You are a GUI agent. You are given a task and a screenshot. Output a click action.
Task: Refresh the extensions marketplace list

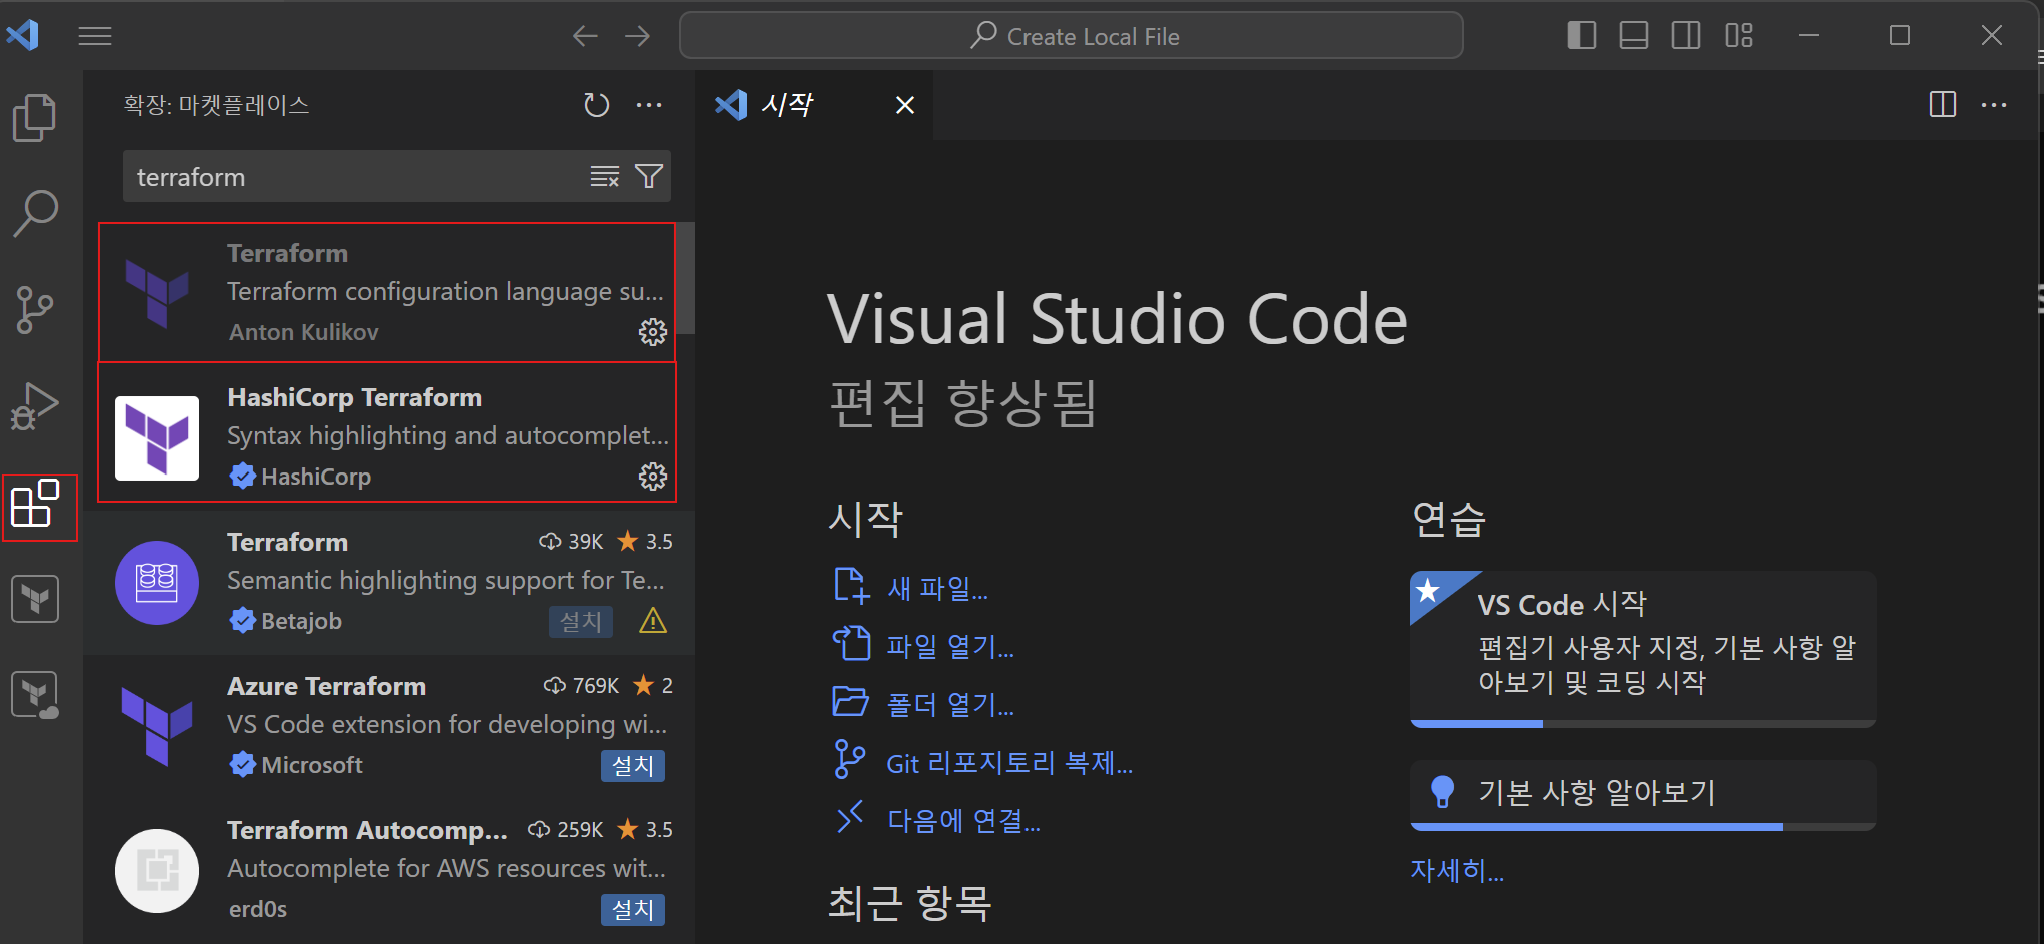pyautogui.click(x=597, y=105)
